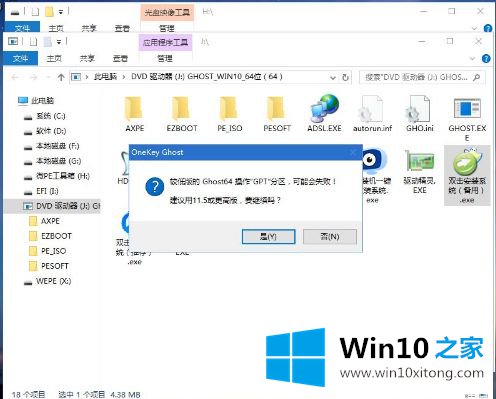Select 软件 (D:) drive in tree

pyautogui.click(x=45, y=131)
